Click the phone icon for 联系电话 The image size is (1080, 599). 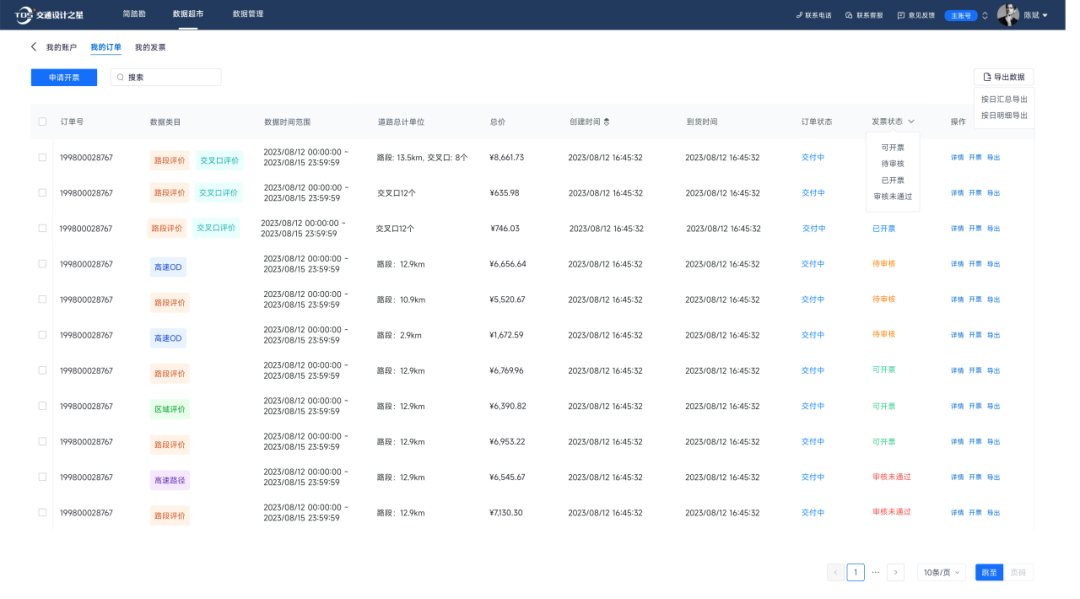pos(798,15)
